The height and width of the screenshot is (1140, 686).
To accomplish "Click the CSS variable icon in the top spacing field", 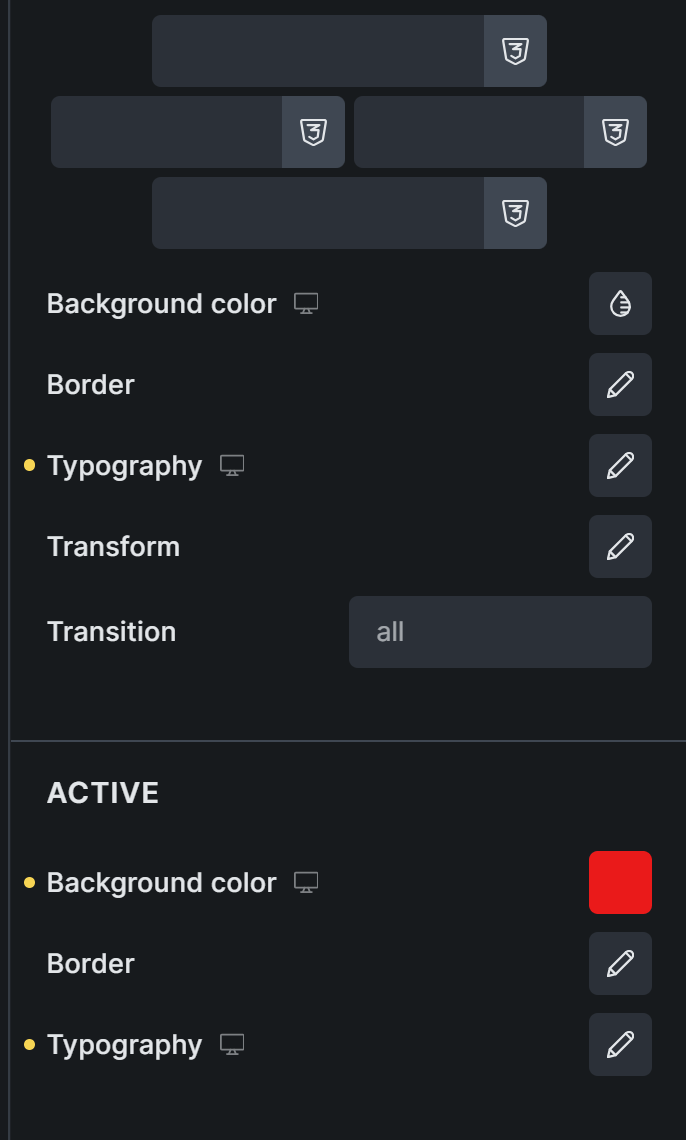I will 515,51.
